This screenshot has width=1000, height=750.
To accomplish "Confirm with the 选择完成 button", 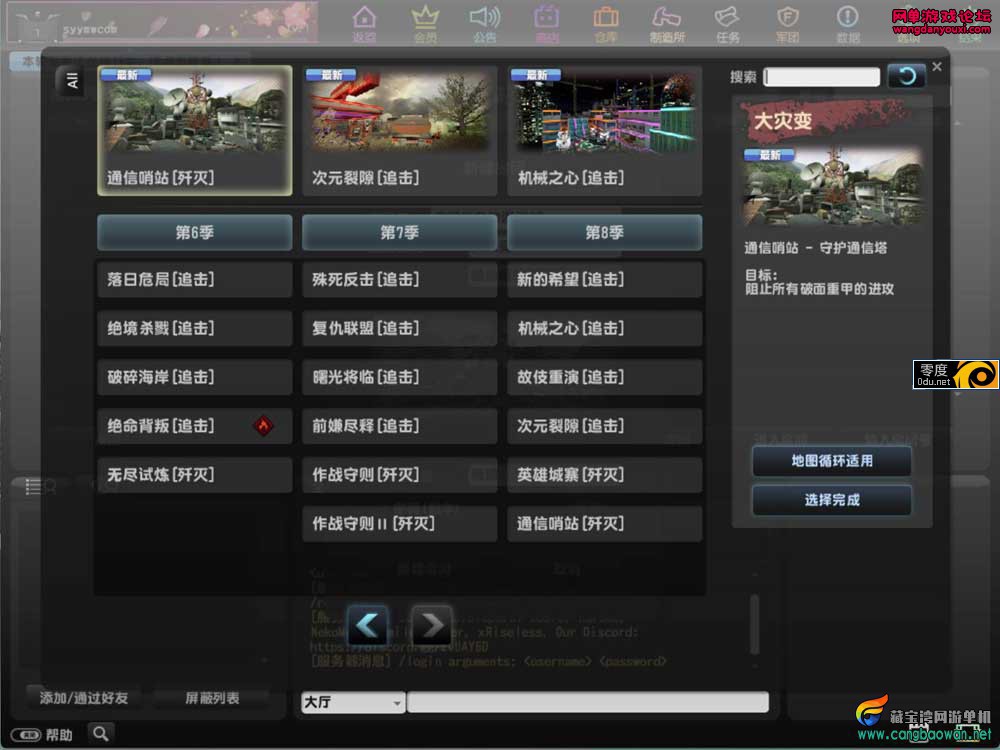I will click(x=832, y=499).
